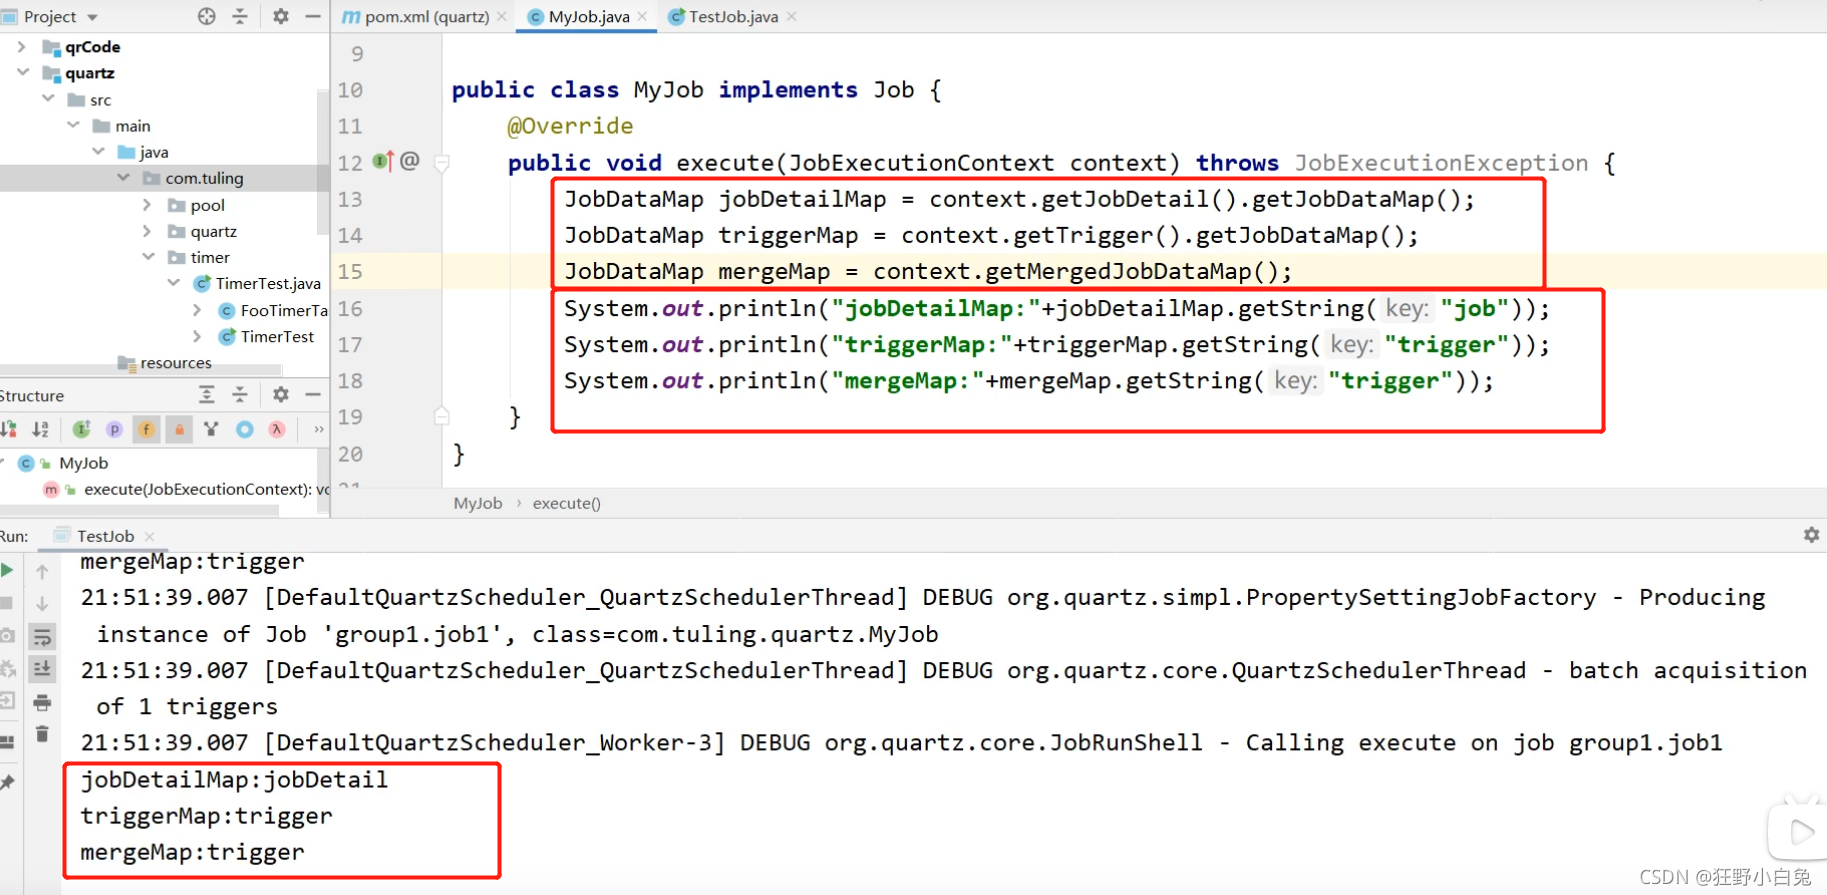Stop the running TestJob process
This screenshot has height=895, width=1827.
[7, 603]
